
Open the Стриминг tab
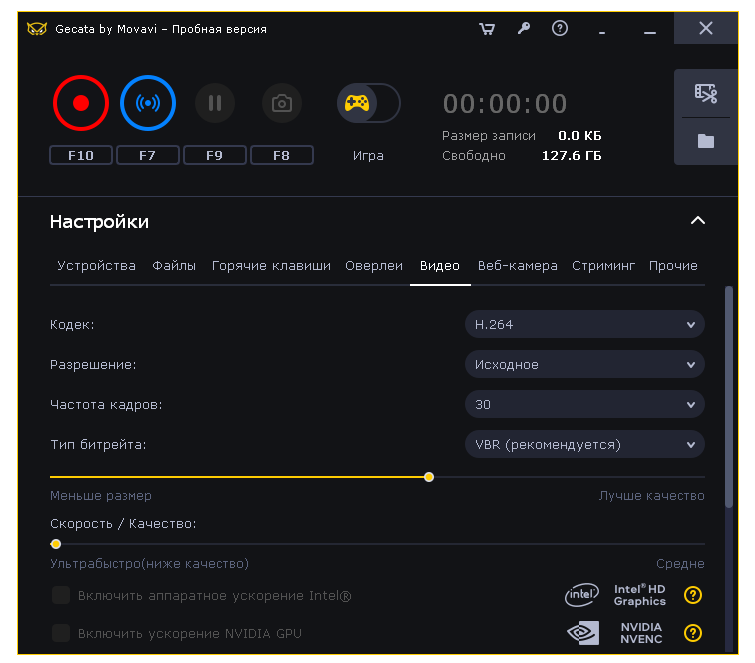point(603,266)
